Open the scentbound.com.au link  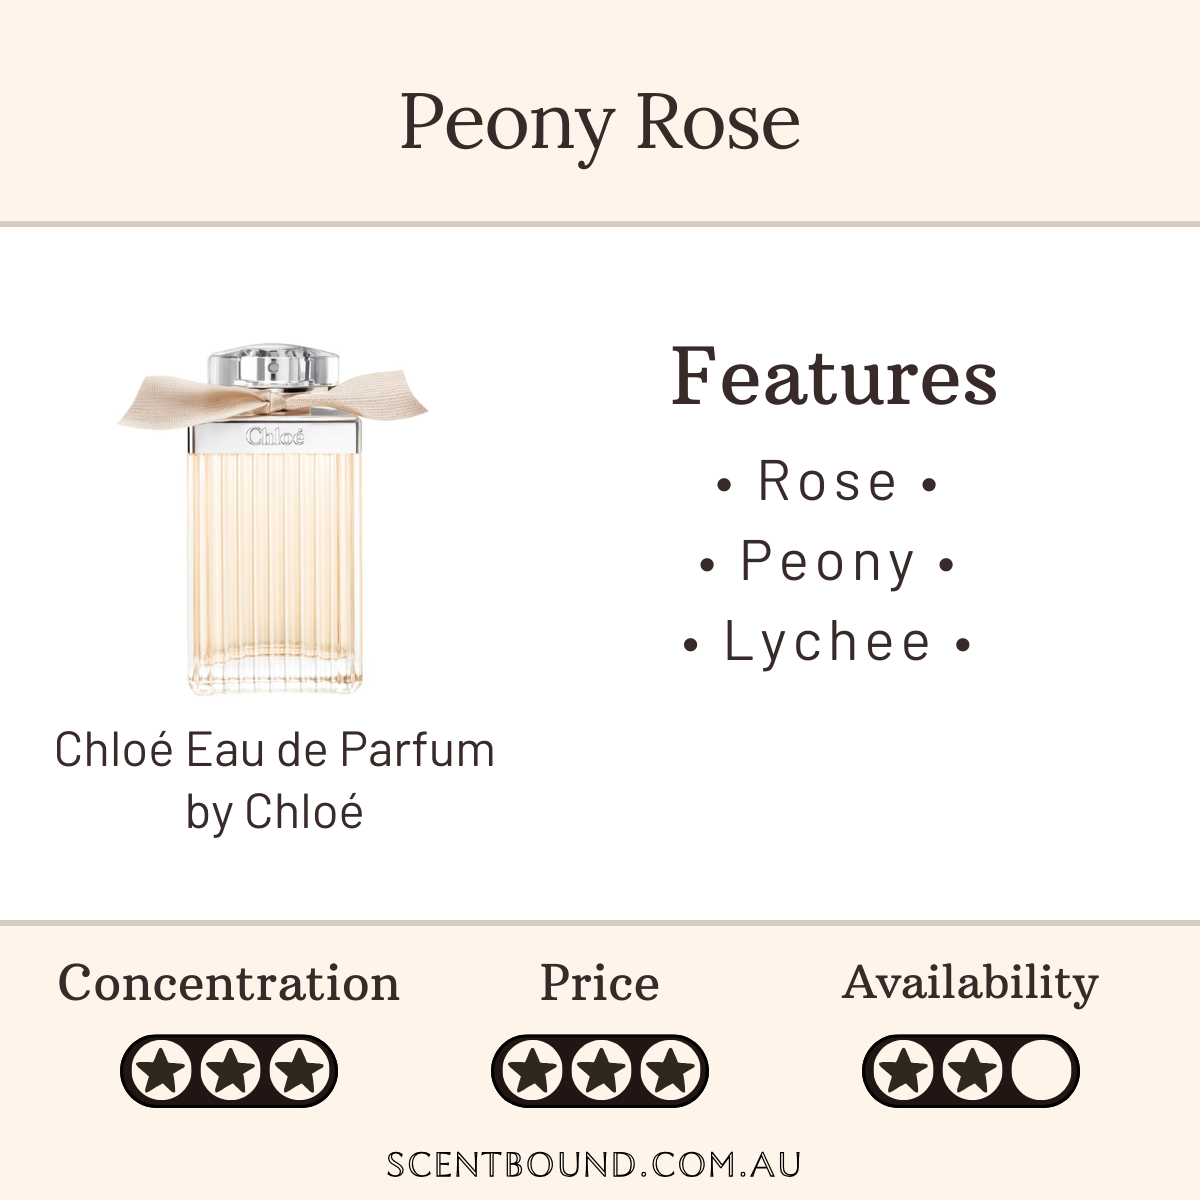[x=594, y=1165]
